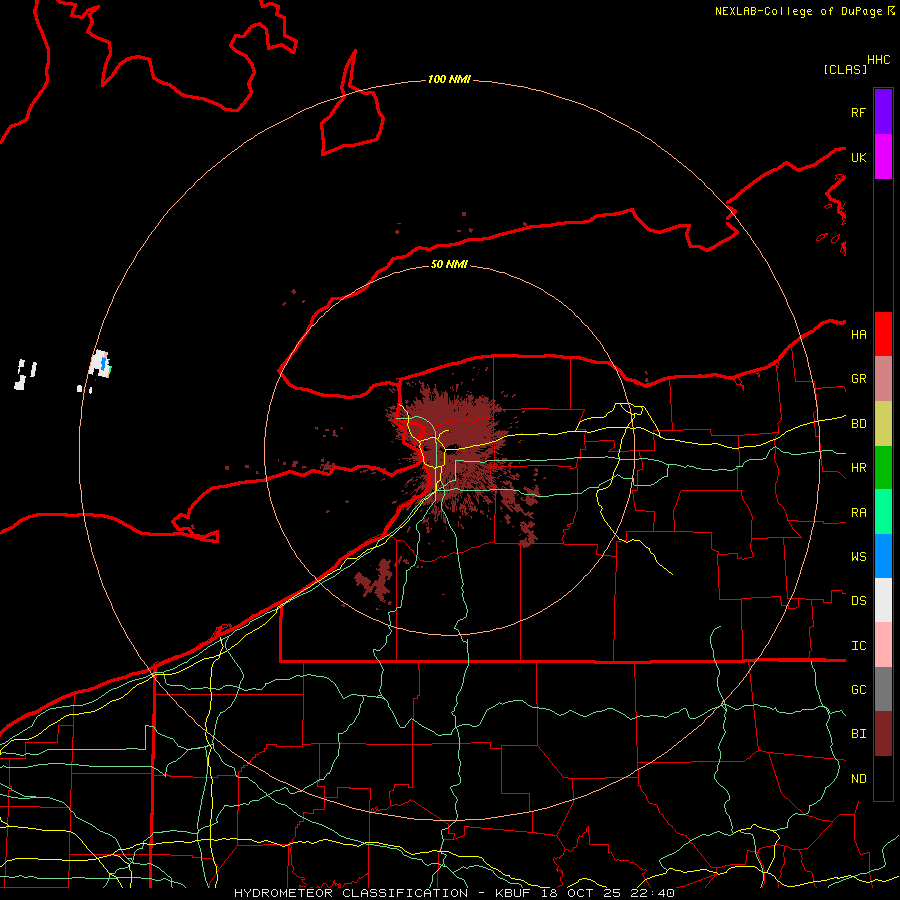Screen dimensions: 900x900
Task: Click the RF legend label
Action: 858,112
